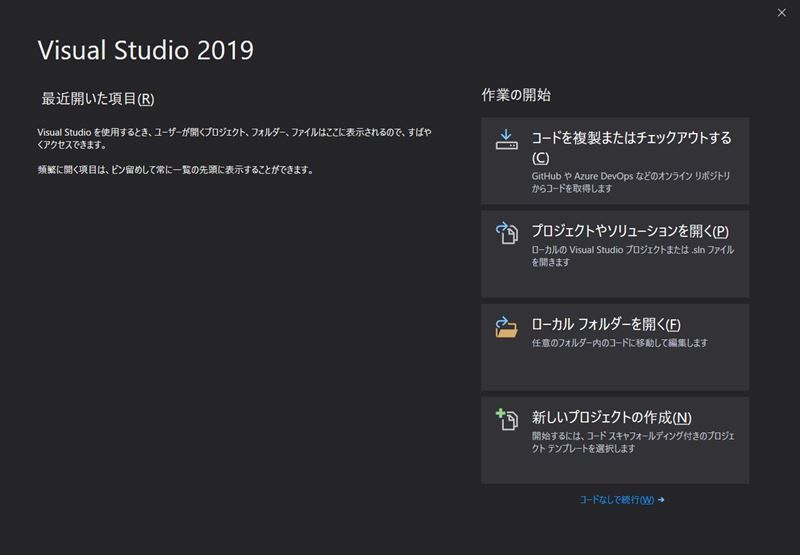The height and width of the screenshot is (555, 800).
Task: Click the 任意のフォルダー内のコードに移動して編集します description
Action: [619, 343]
